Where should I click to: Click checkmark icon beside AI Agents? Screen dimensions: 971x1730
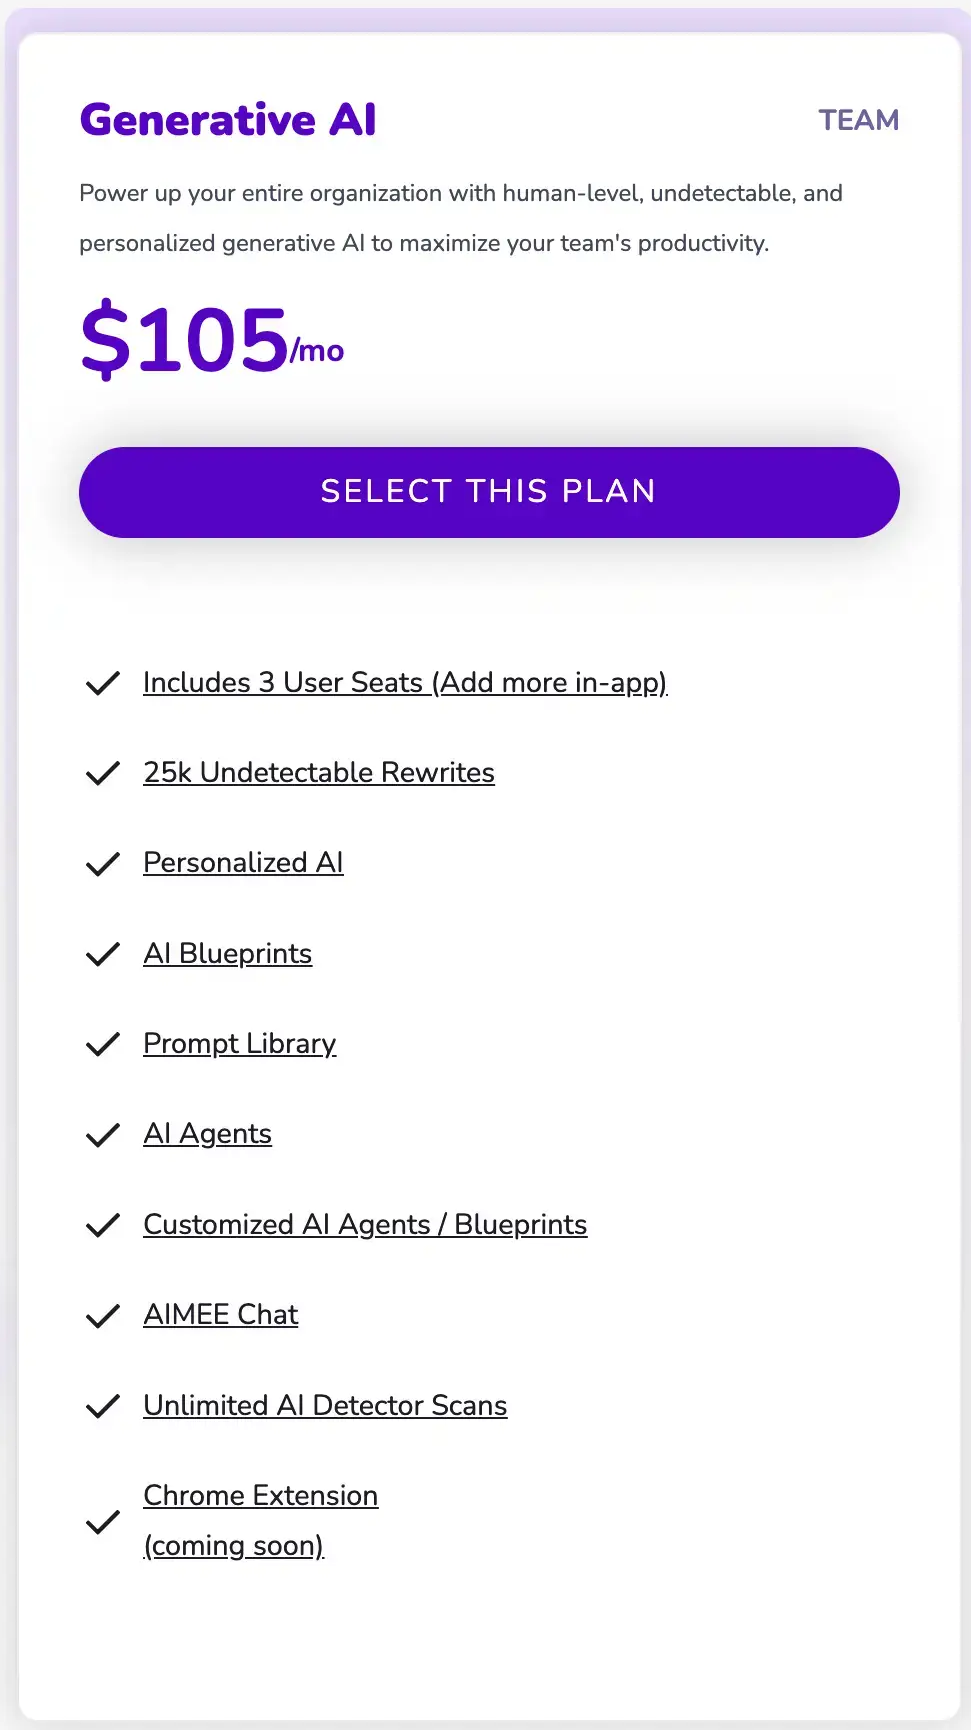point(103,1135)
